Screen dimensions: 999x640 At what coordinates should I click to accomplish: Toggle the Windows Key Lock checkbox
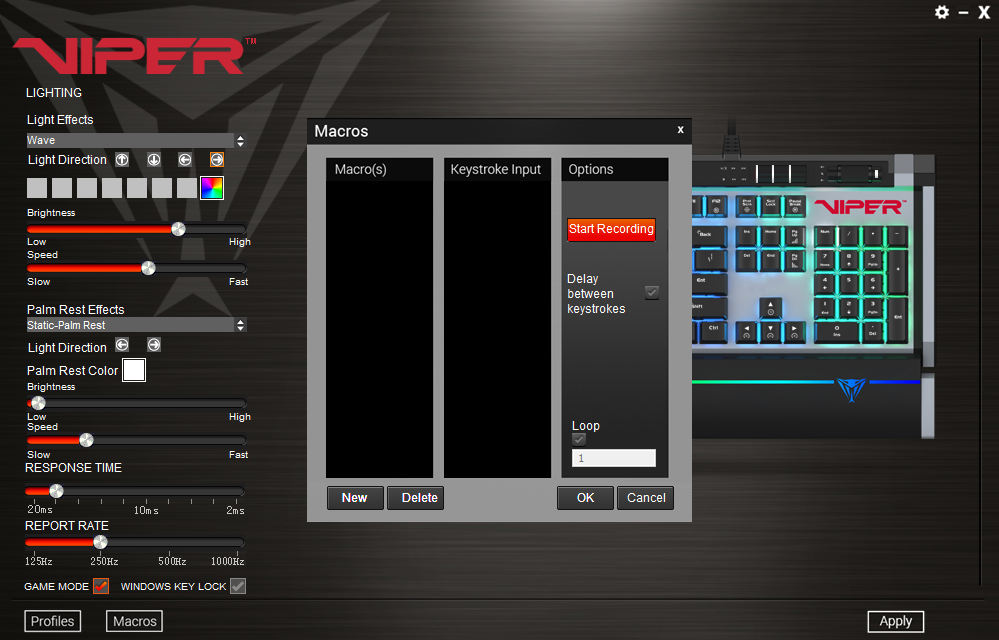[238, 586]
